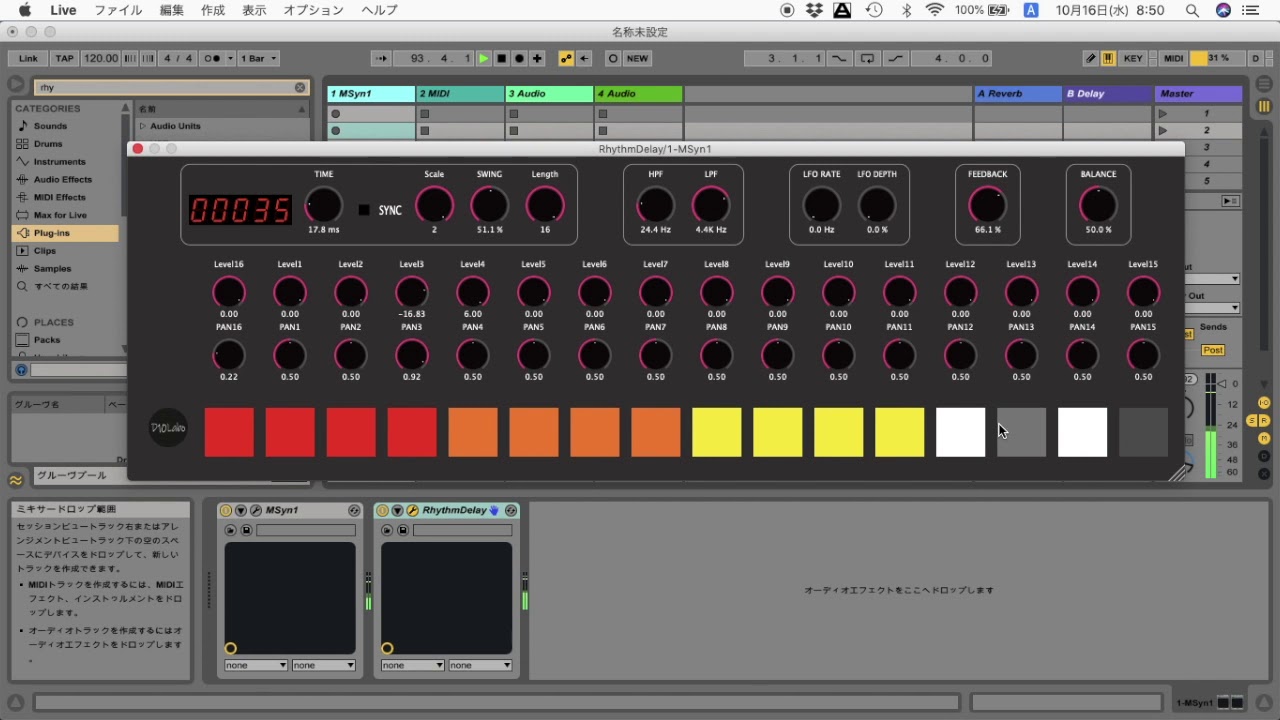The width and height of the screenshot is (1280, 720).
Task: Toggle the metronome button
Action: coord(213,58)
